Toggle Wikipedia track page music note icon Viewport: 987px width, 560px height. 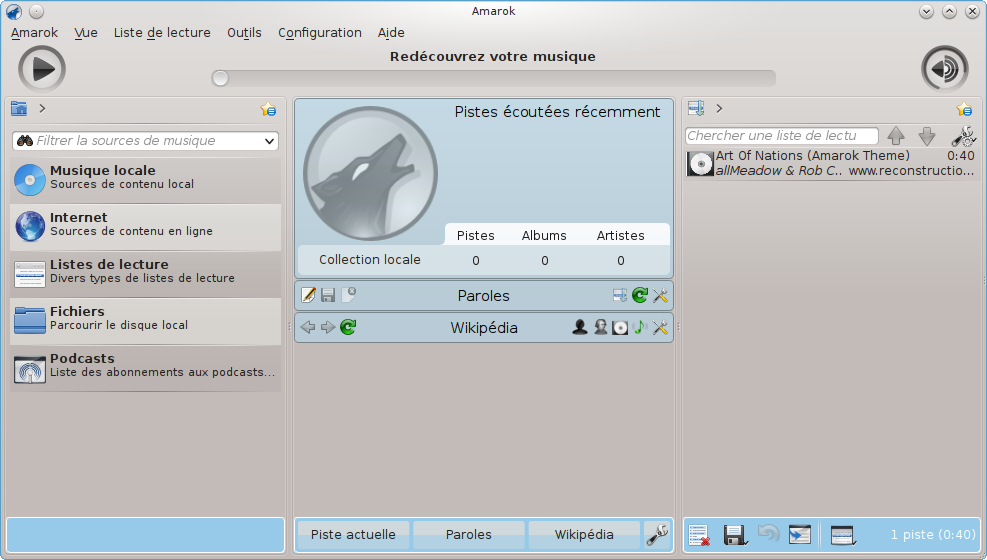[640, 327]
